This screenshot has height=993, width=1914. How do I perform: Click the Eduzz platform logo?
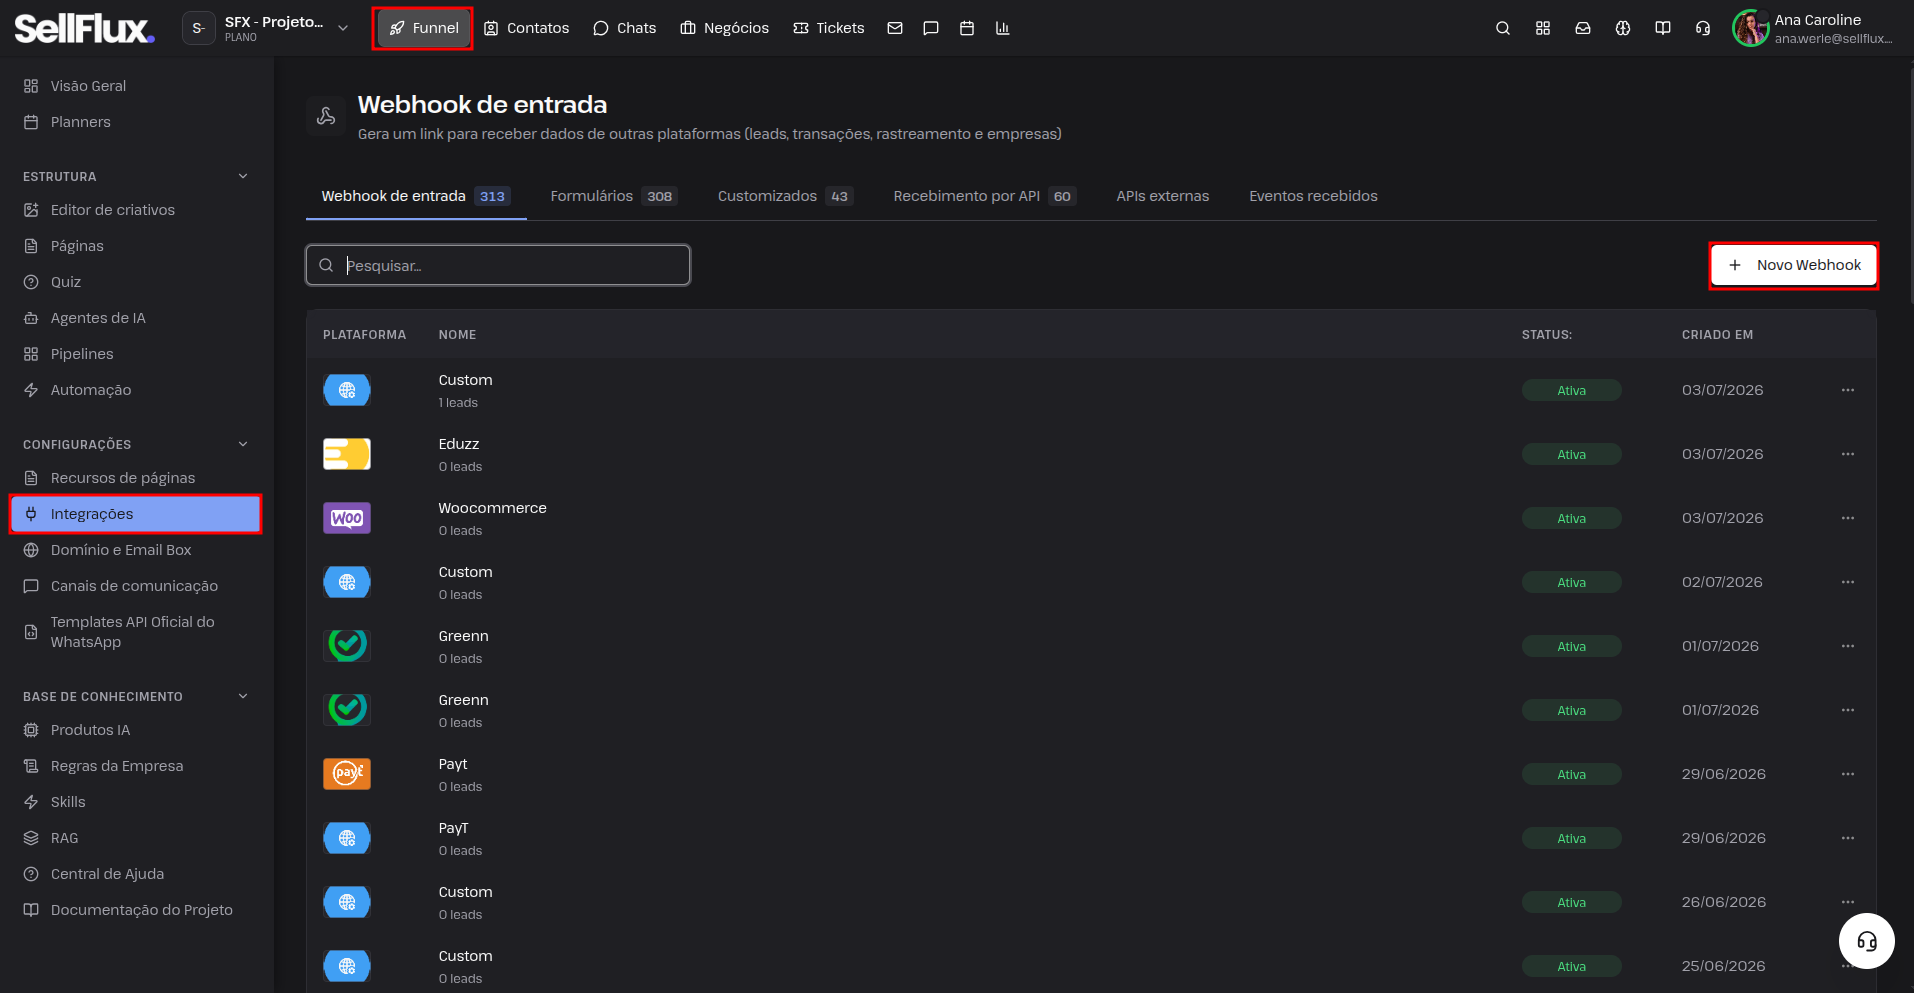pos(347,454)
